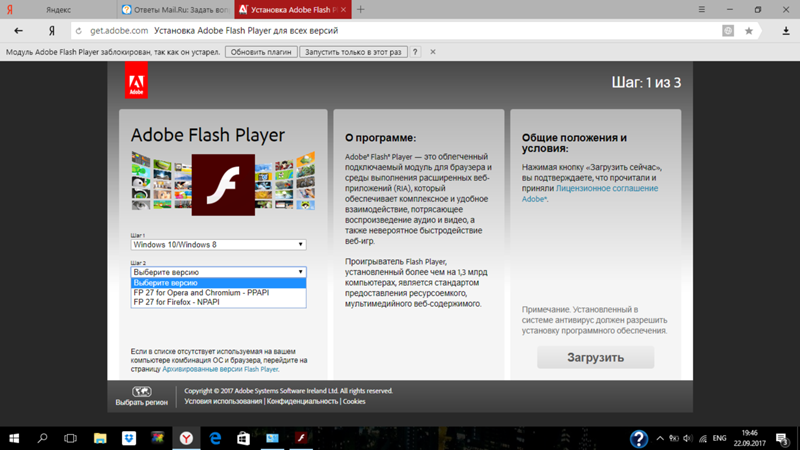The width and height of the screenshot is (800, 450).
Task: Dismiss the Flash blocked notification bar
Action: tap(433, 52)
